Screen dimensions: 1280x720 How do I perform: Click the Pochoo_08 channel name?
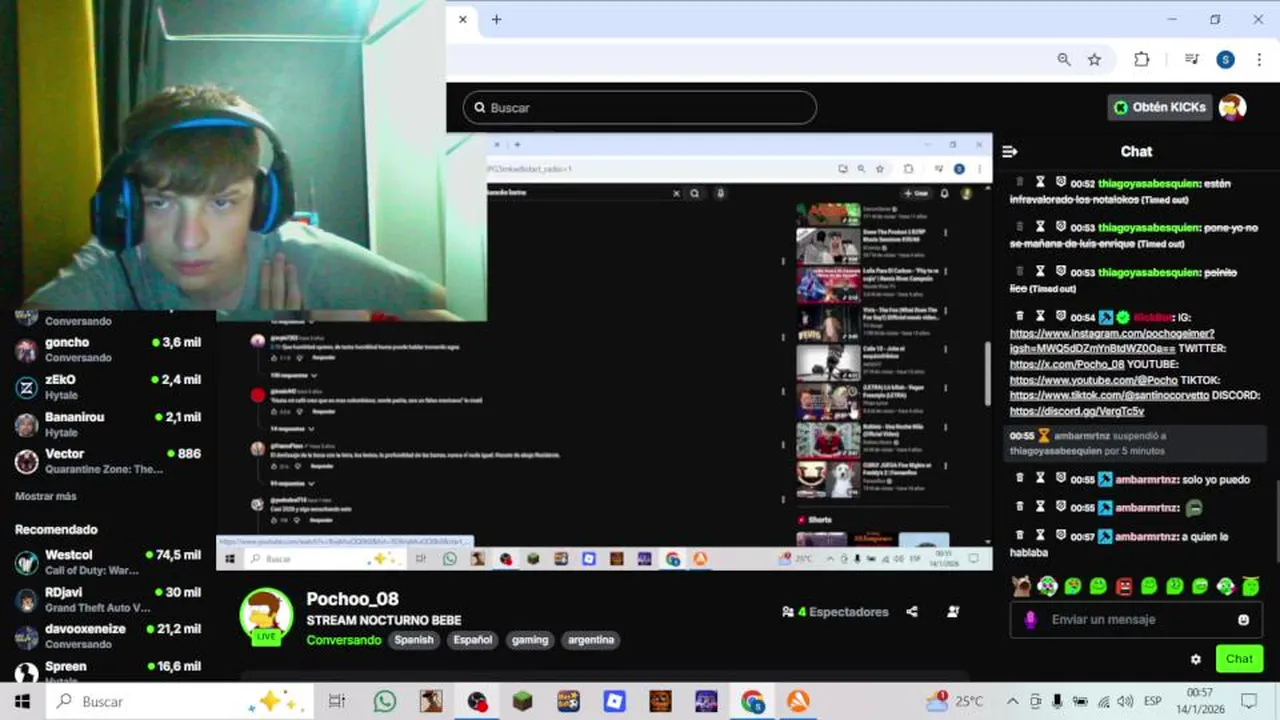click(x=352, y=599)
